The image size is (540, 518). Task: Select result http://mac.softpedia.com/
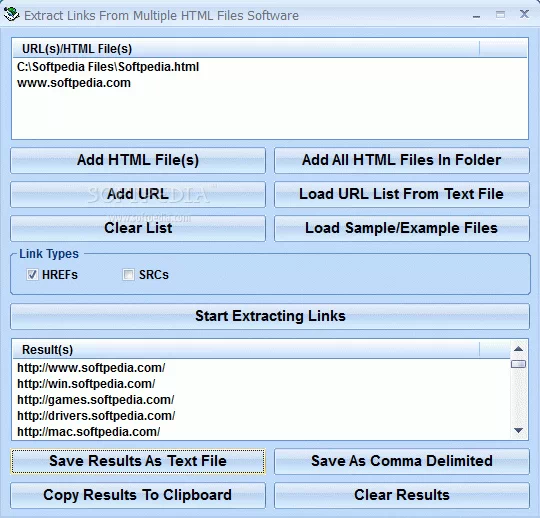click(89, 432)
